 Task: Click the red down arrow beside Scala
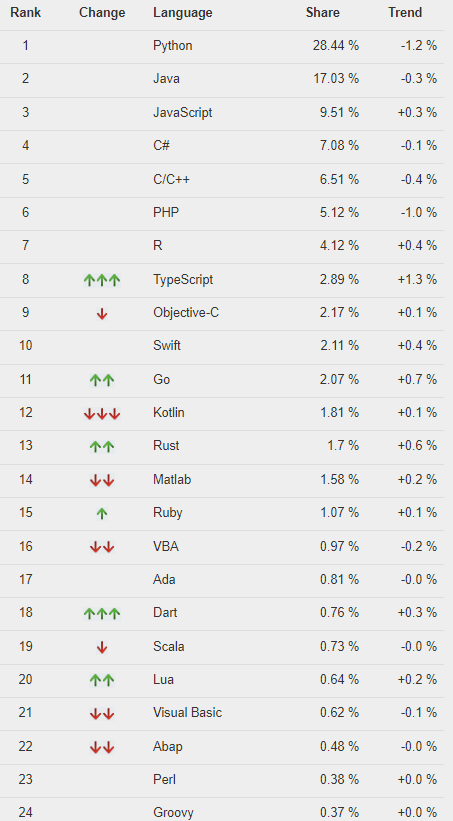102,647
